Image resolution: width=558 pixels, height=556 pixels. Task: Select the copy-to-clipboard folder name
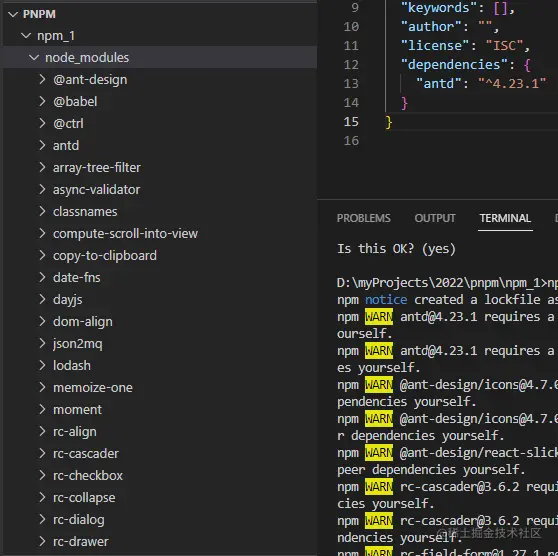(105, 256)
